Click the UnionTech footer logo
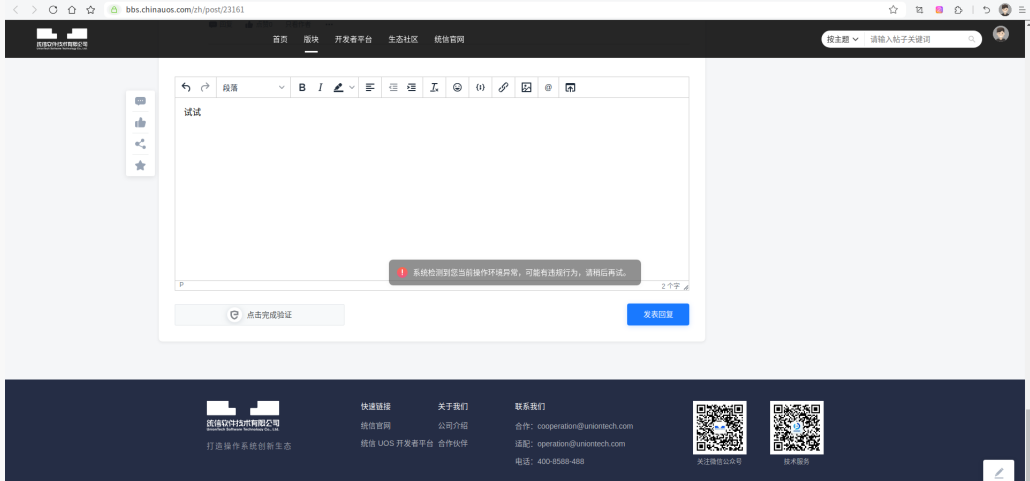1030x481 pixels. [242, 416]
